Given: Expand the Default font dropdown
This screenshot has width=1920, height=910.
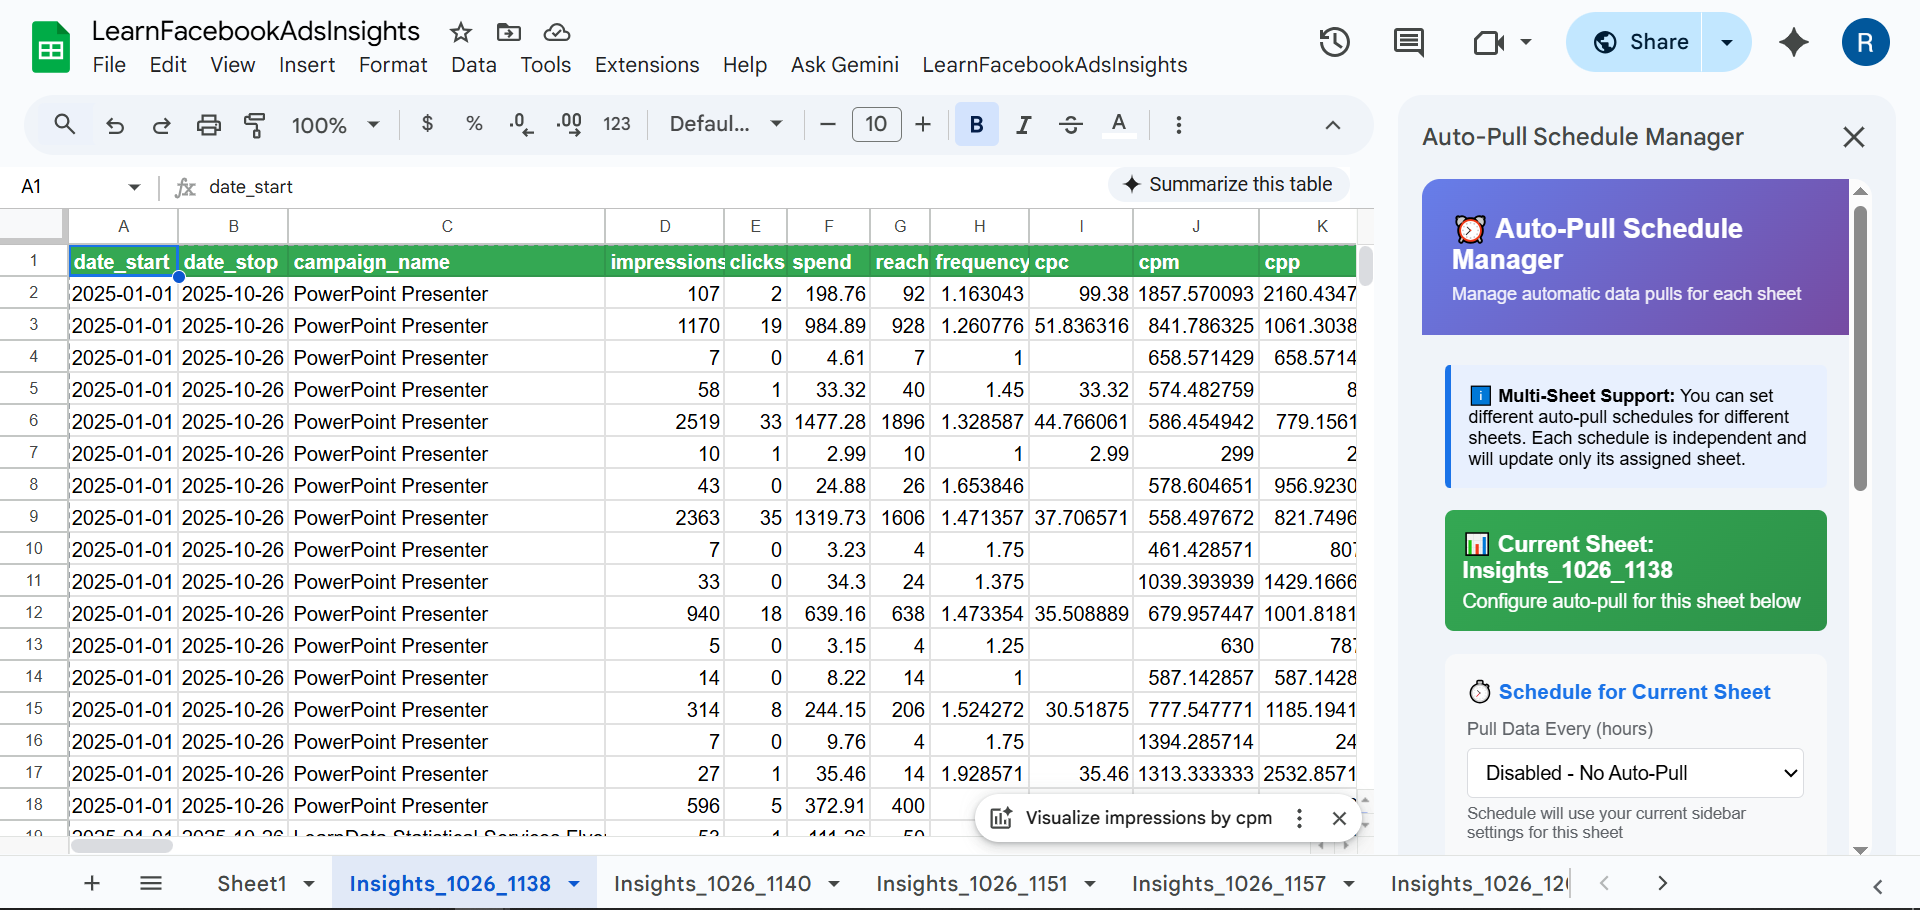Looking at the screenshot, I should [x=726, y=125].
